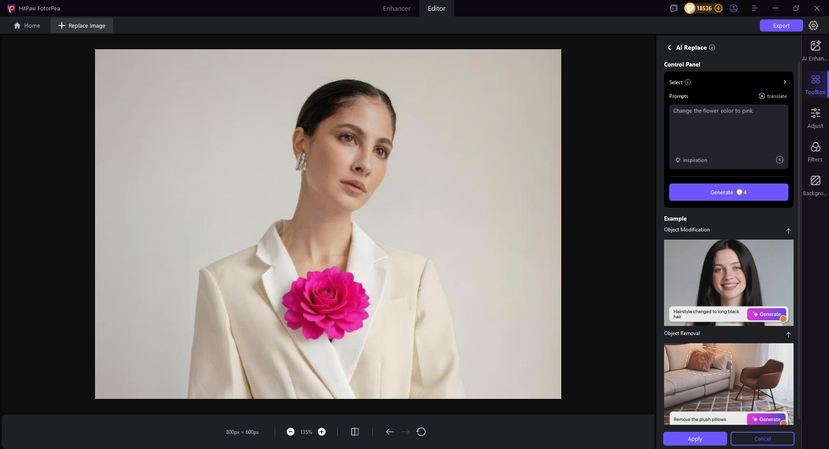Clear the prompt text with X icon
This screenshot has height=449, width=829.
coord(780,160)
